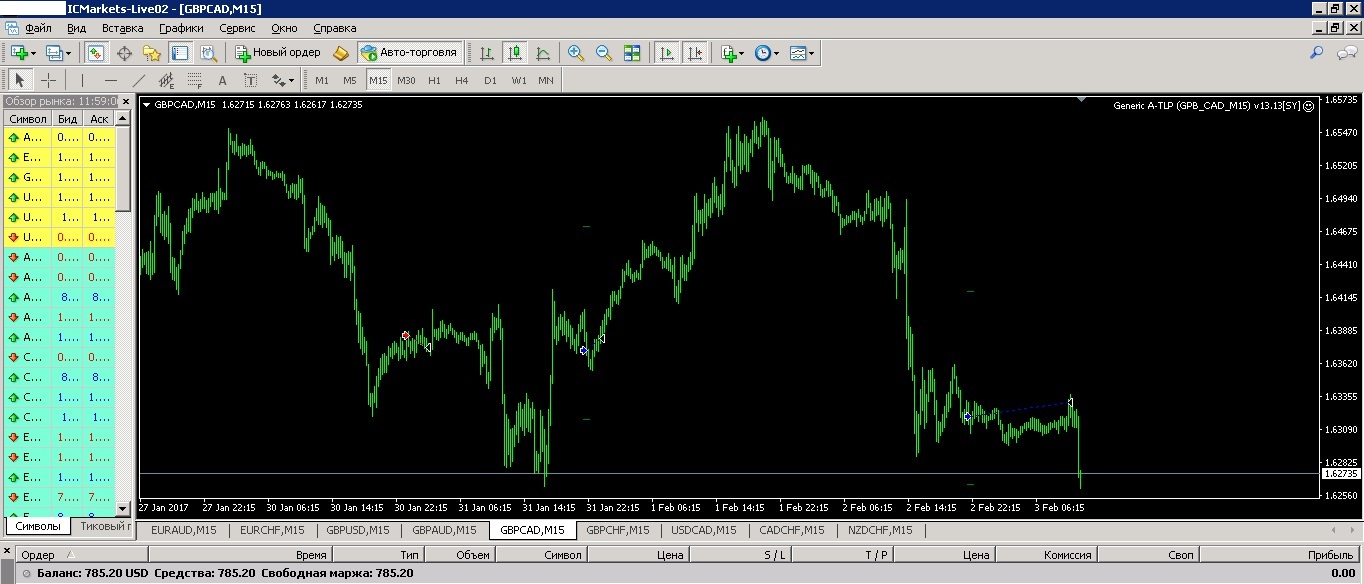Toggle the Market Watch panel icon
This screenshot has width=1364, height=584.
click(x=96, y=53)
